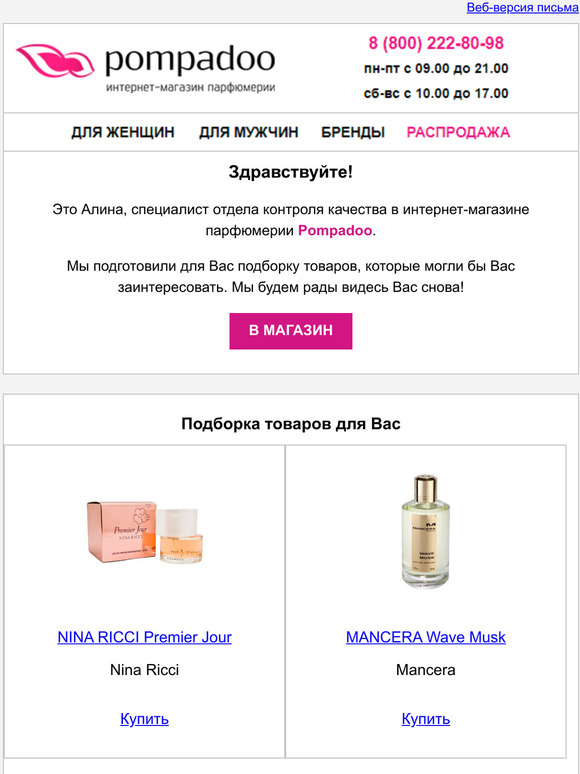Call the phone number 8 (800) 222-80-98

pyautogui.click(x=436, y=43)
